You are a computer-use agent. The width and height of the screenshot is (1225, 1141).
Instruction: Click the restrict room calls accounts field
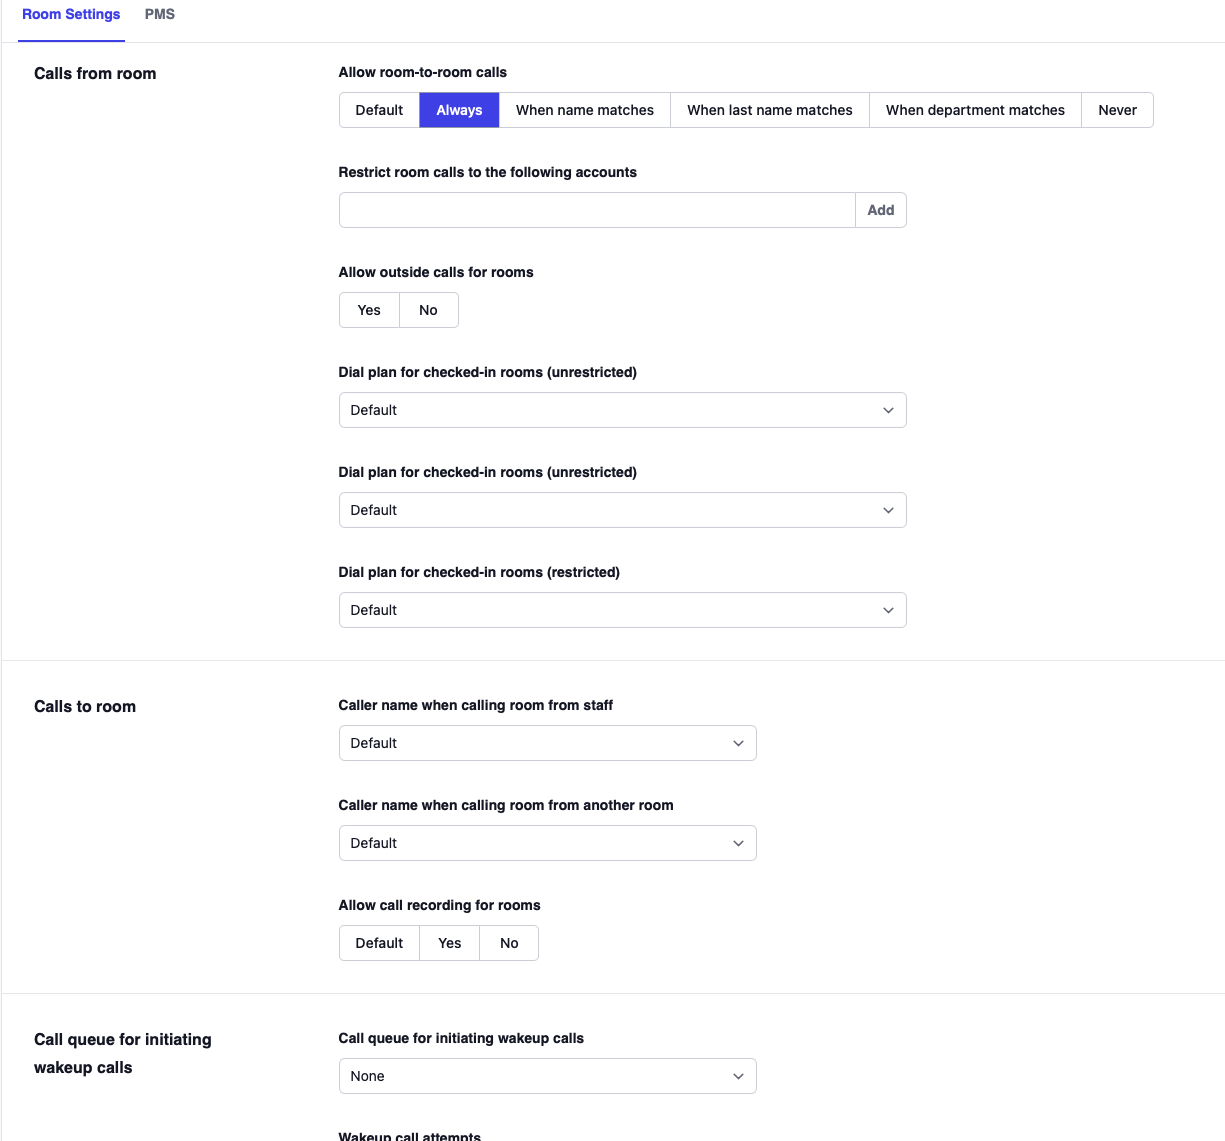pos(597,210)
